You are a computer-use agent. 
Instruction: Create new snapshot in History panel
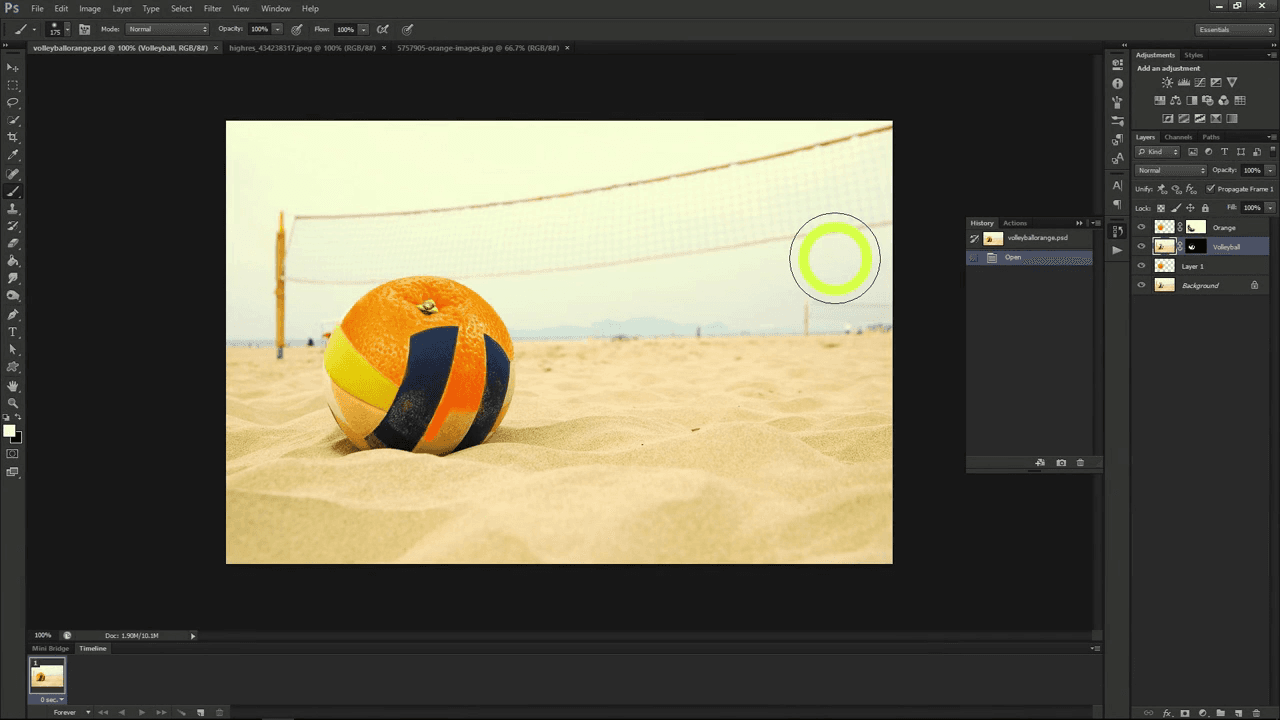pyautogui.click(x=1061, y=463)
